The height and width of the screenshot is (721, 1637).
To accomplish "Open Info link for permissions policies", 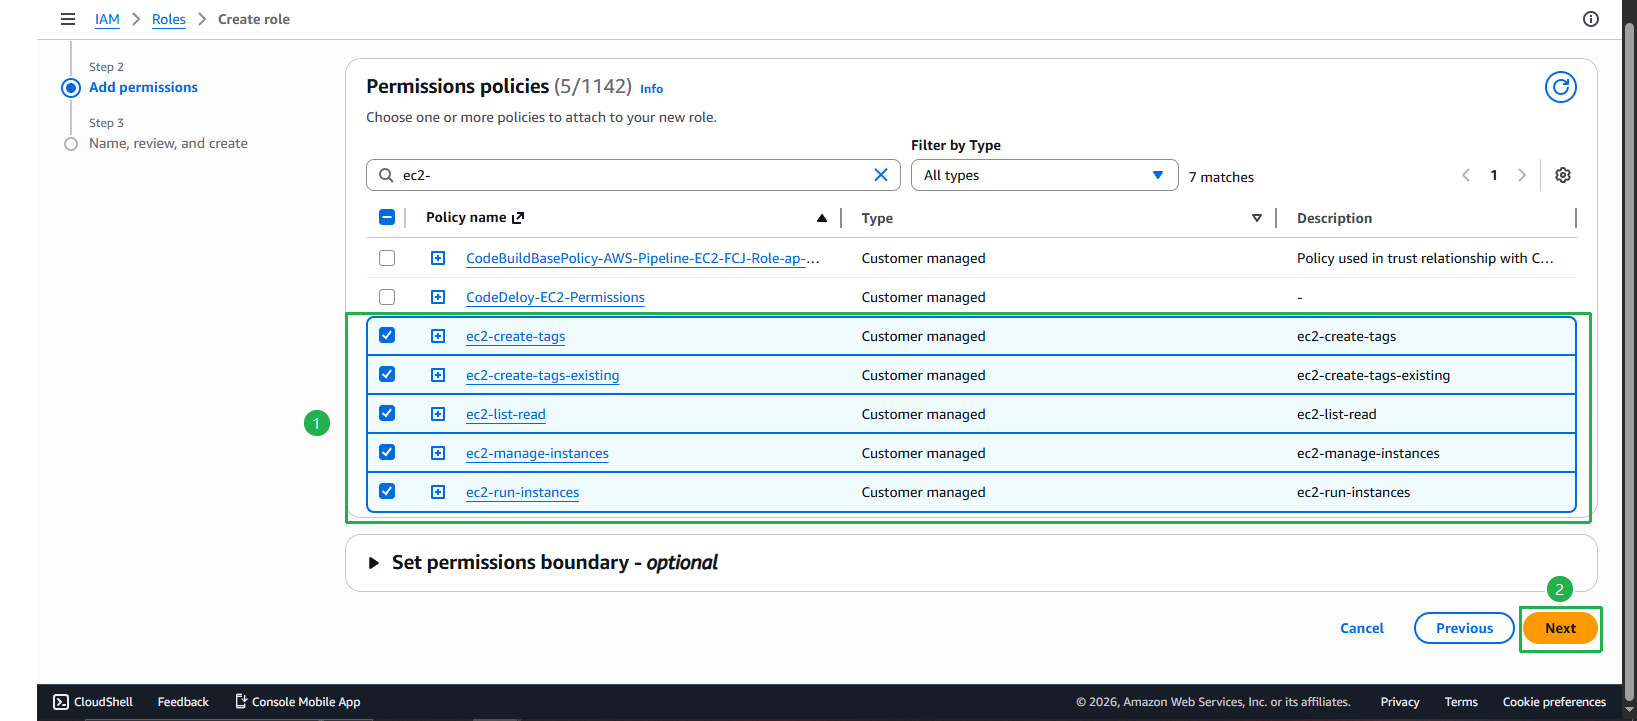I will [x=651, y=89].
